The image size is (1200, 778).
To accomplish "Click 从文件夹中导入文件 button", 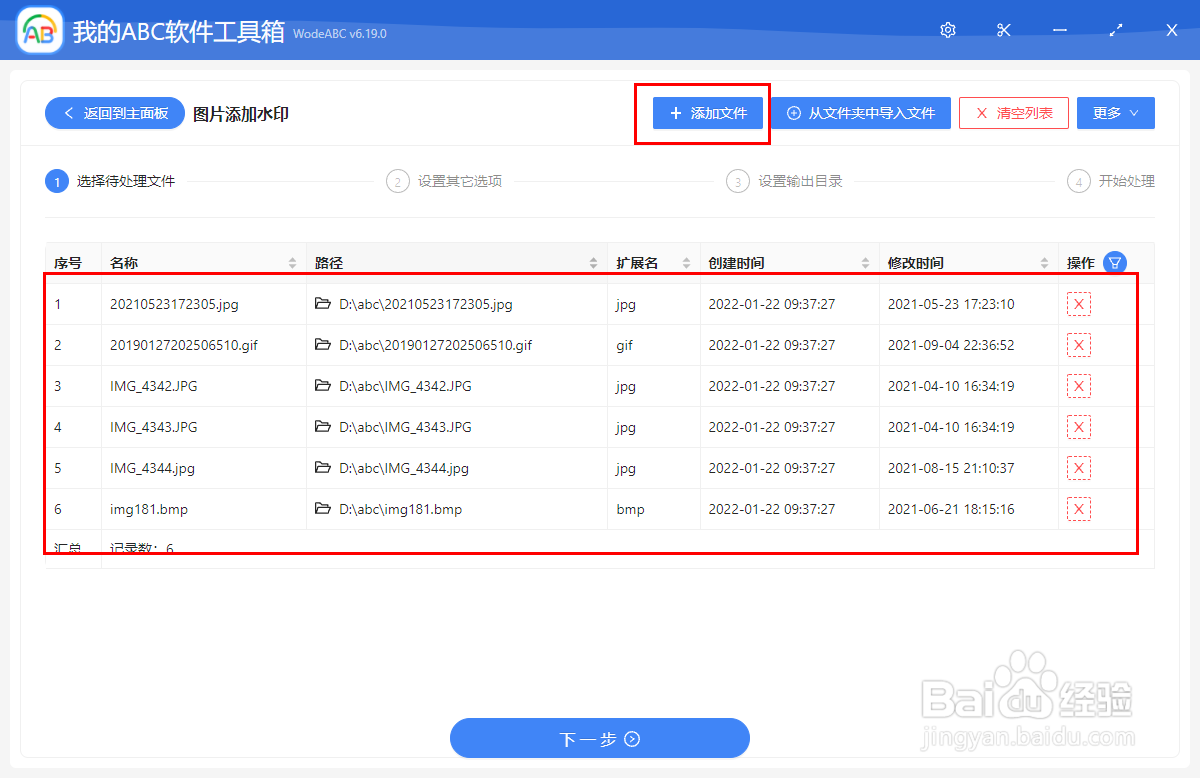I will point(861,113).
